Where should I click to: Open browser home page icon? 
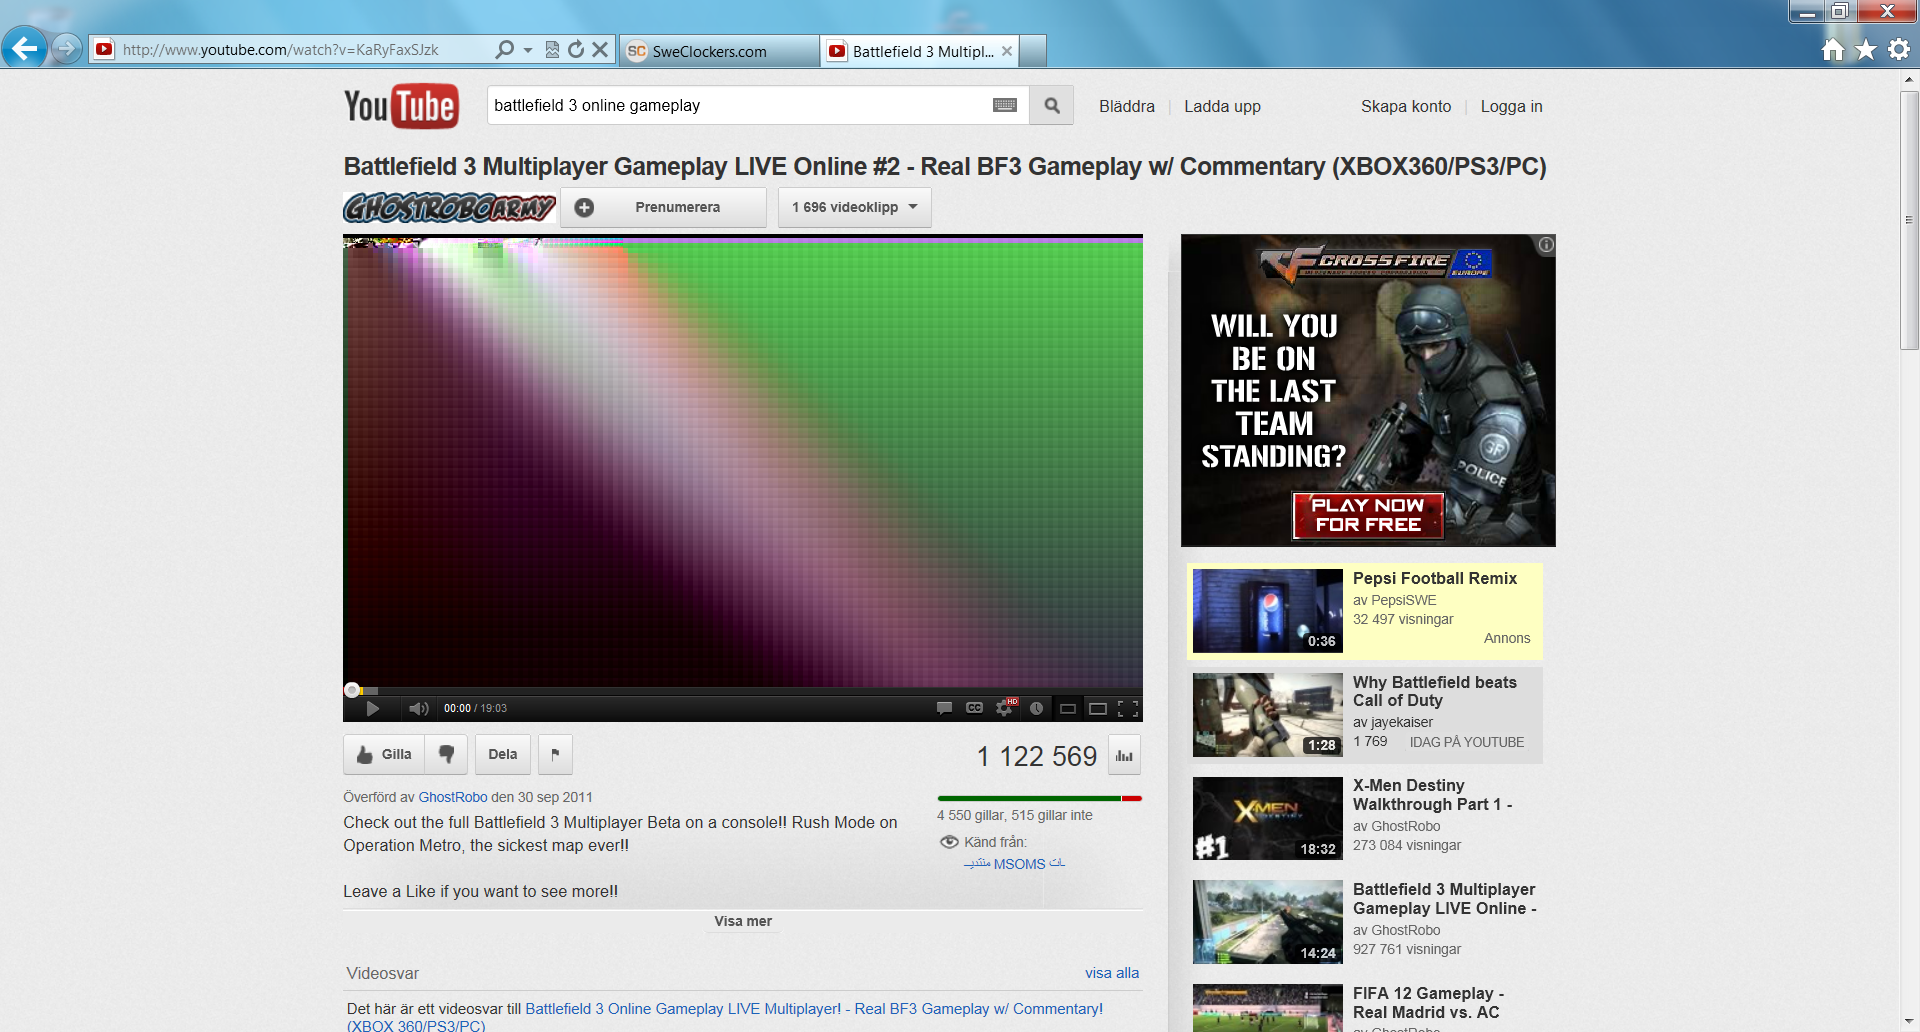pyautogui.click(x=1832, y=50)
